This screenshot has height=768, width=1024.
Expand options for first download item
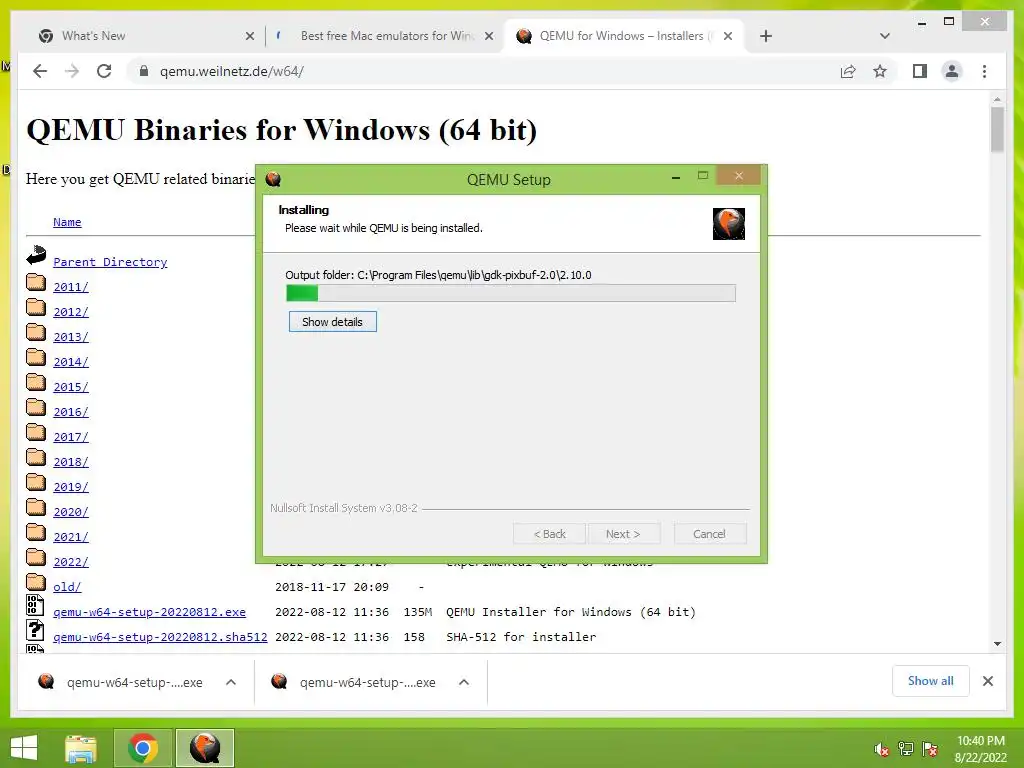(x=231, y=682)
